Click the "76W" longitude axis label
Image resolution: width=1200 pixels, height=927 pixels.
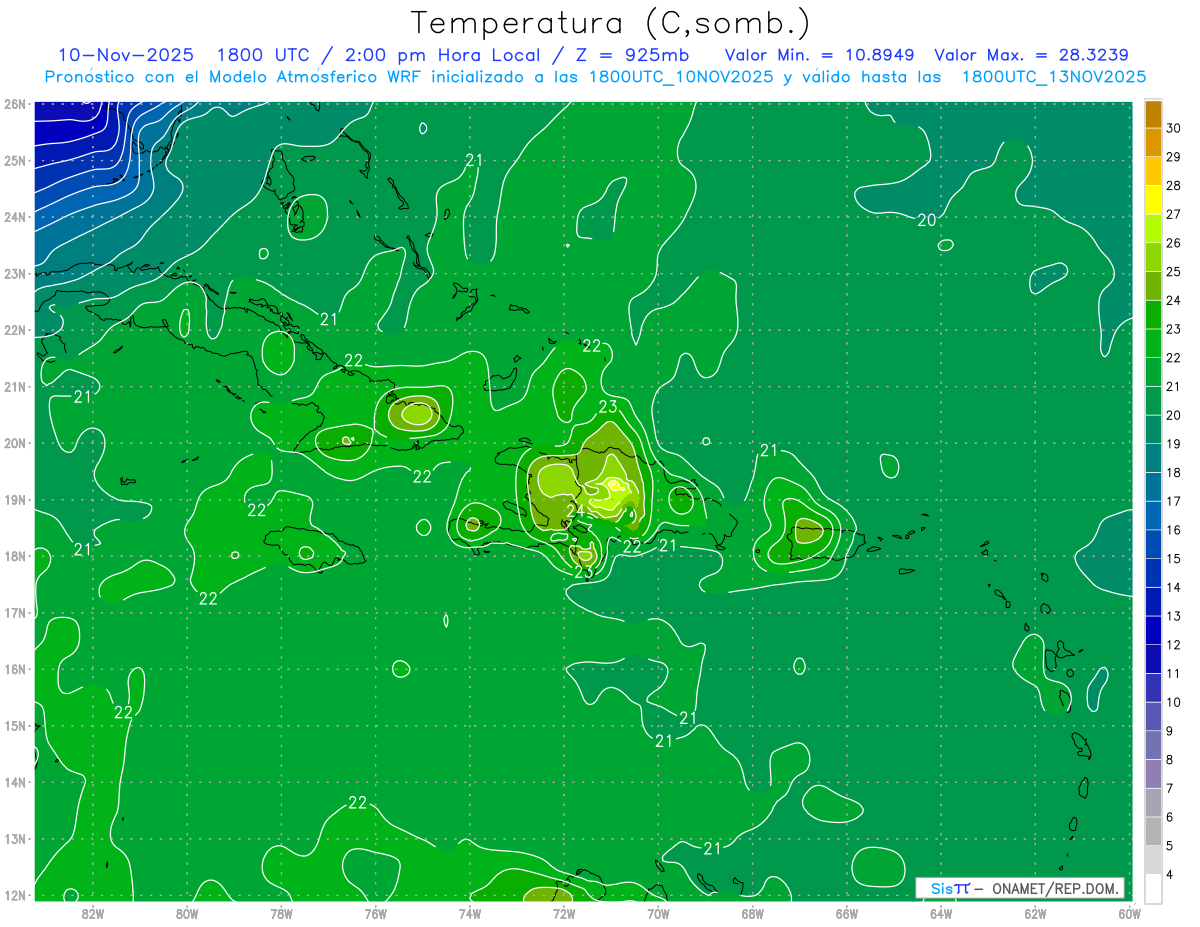pyautogui.click(x=375, y=913)
